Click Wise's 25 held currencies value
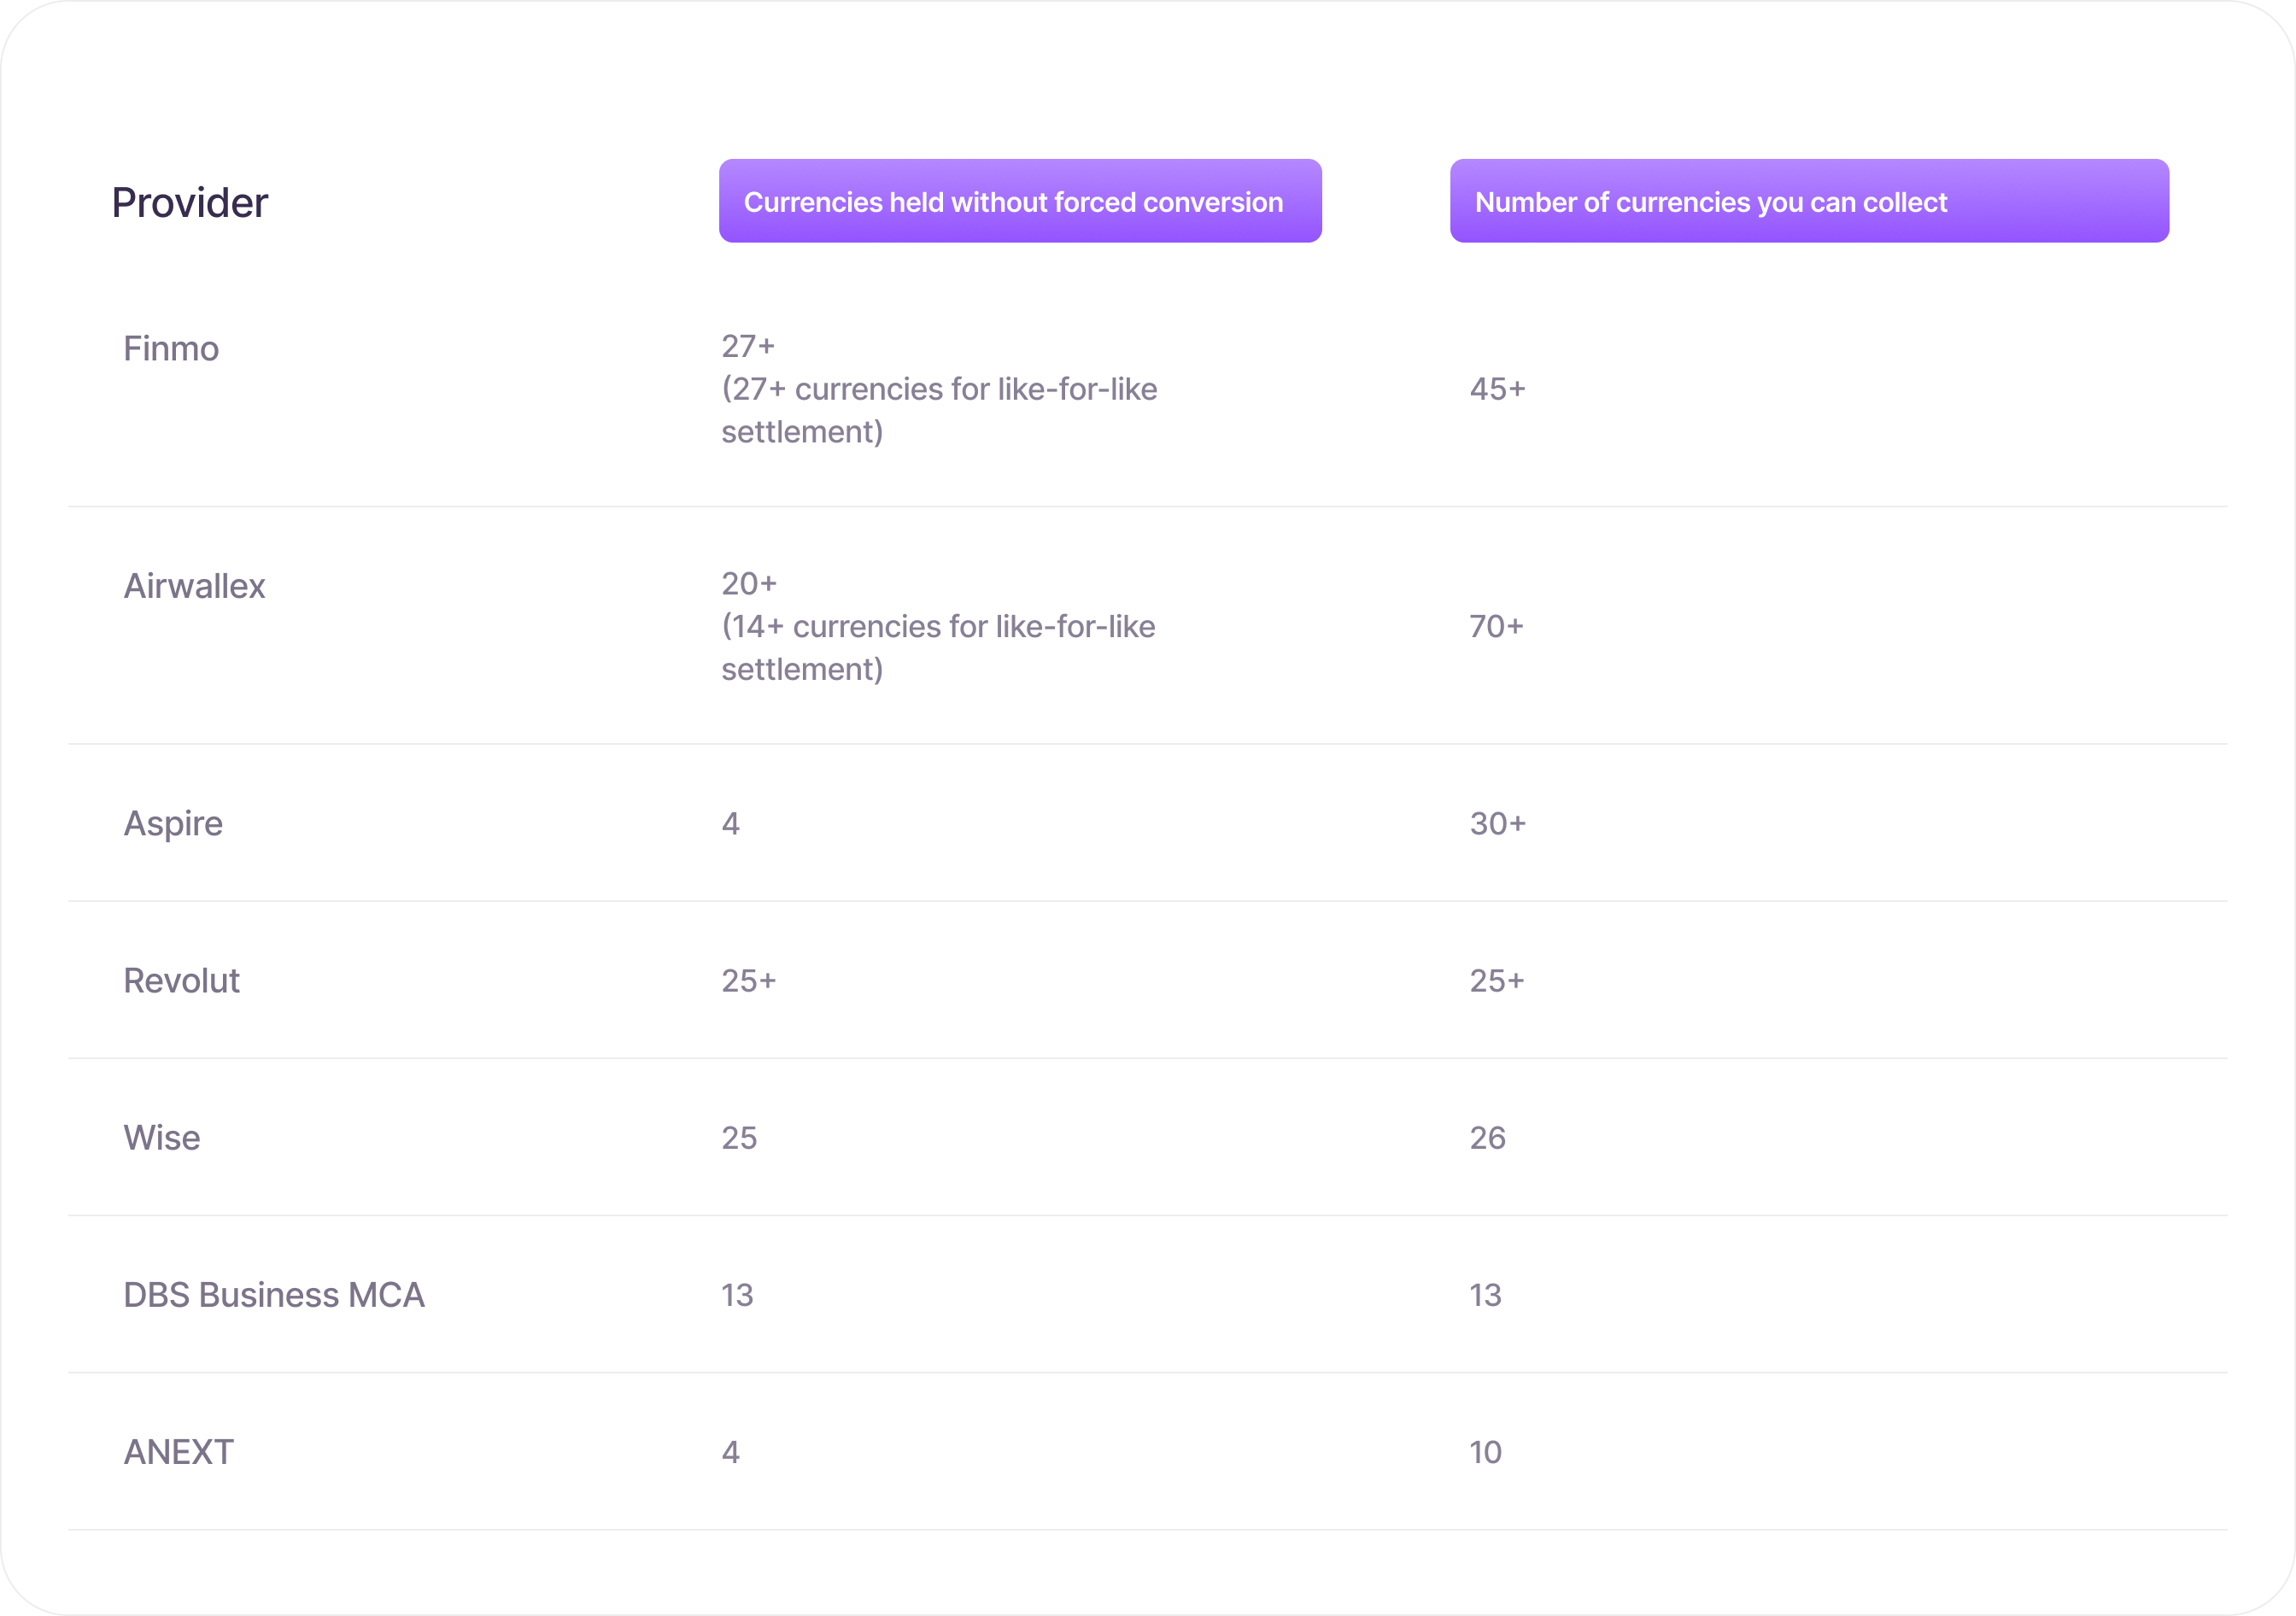Screen dimensions: 2296x1616 click(x=739, y=1138)
